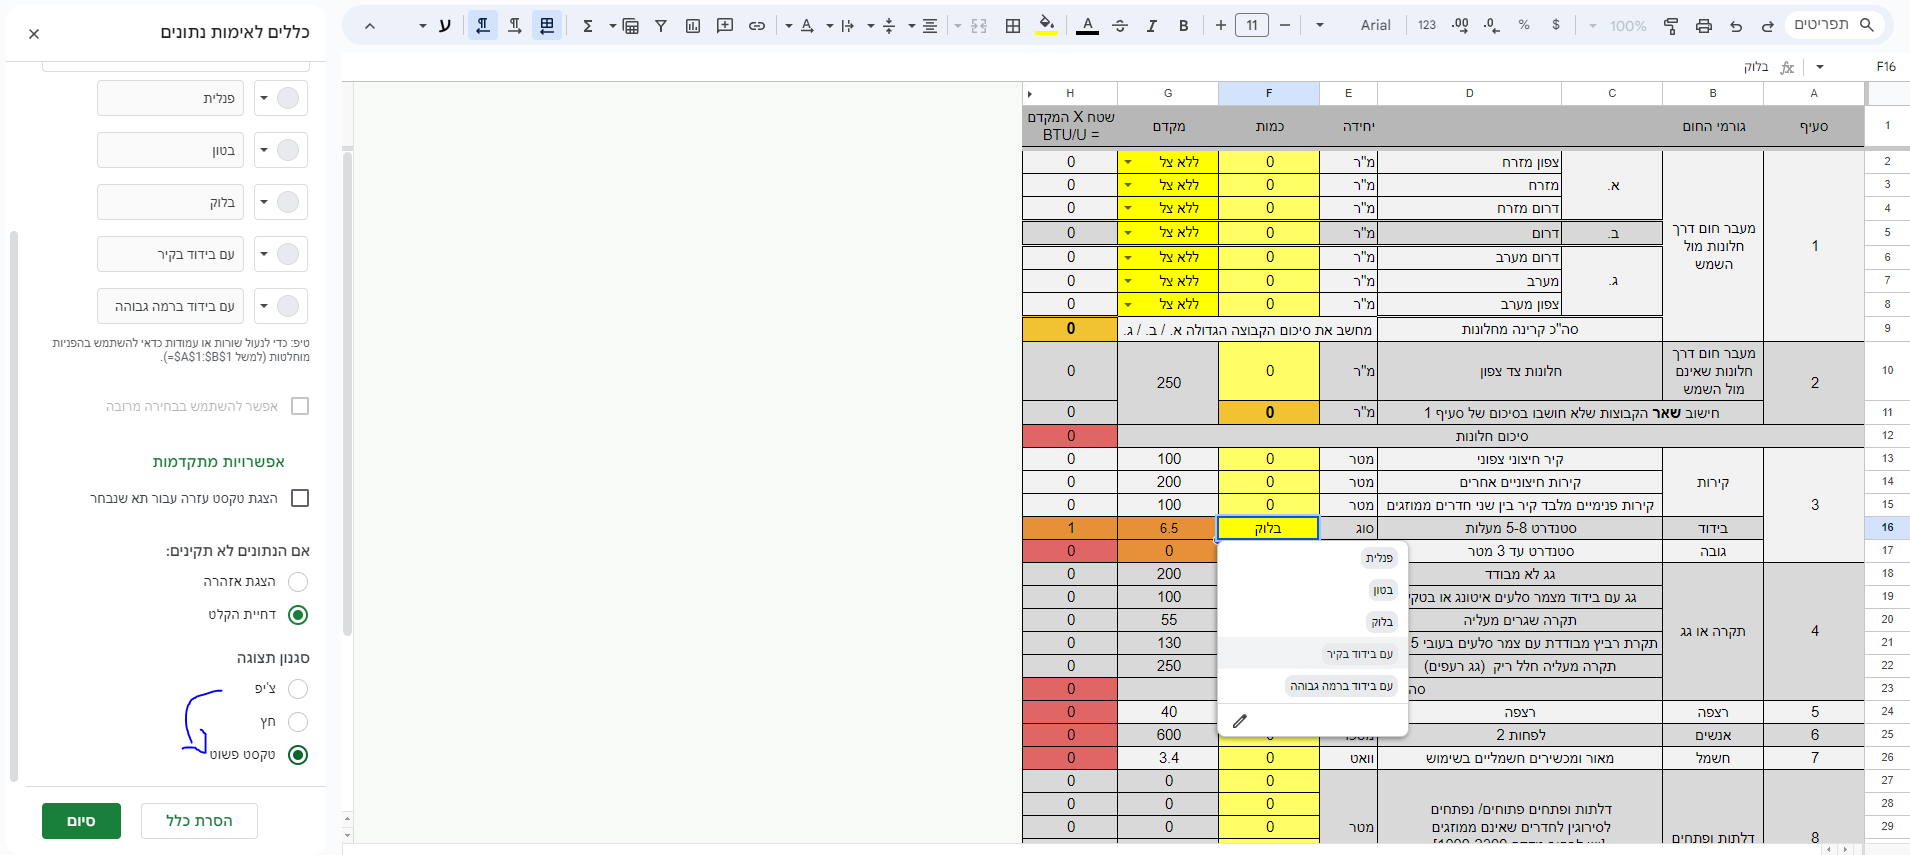
Task: Click the Hebrew input tools icon
Action: coord(444,26)
